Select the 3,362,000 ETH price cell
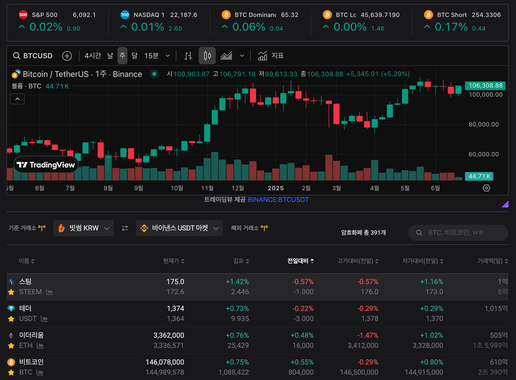Screen dimensions: 516x380 point(169,335)
